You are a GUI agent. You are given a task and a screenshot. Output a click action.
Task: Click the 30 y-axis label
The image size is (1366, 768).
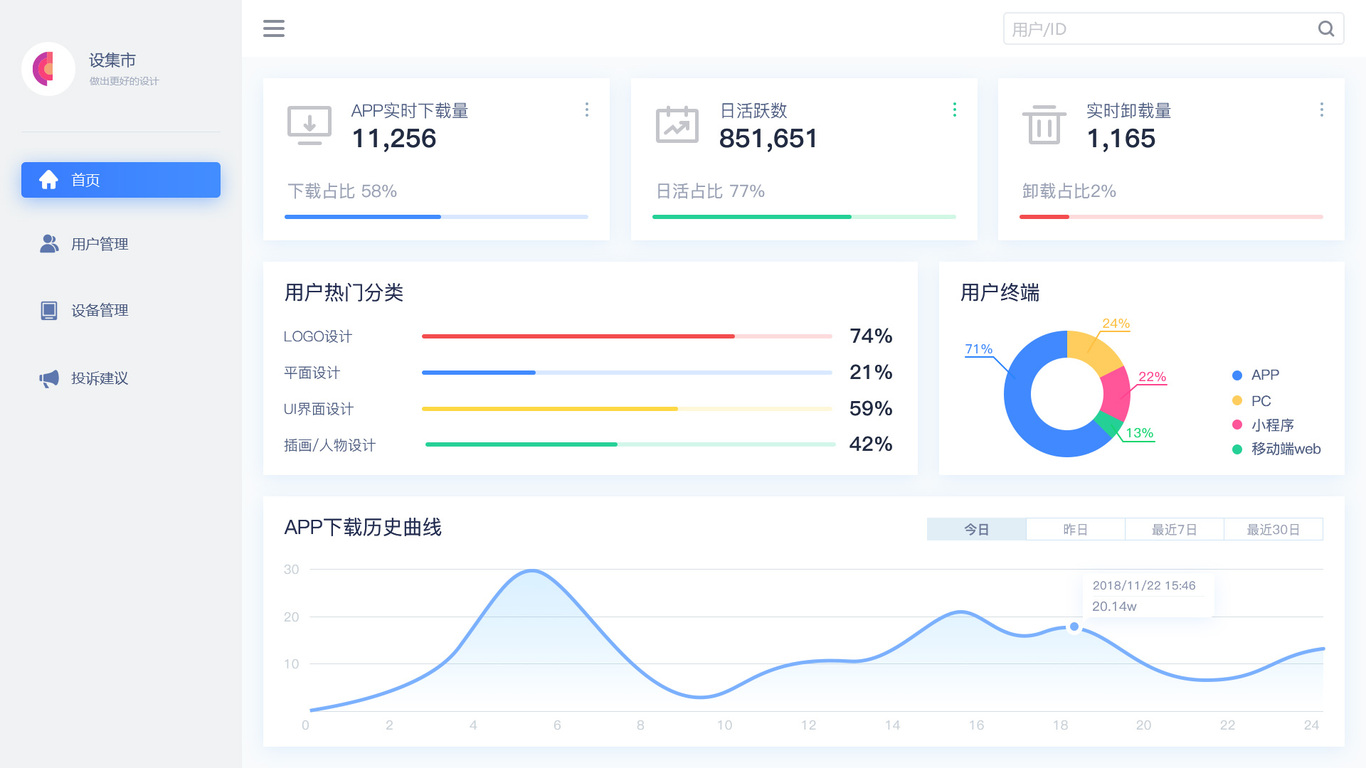pyautogui.click(x=292, y=570)
